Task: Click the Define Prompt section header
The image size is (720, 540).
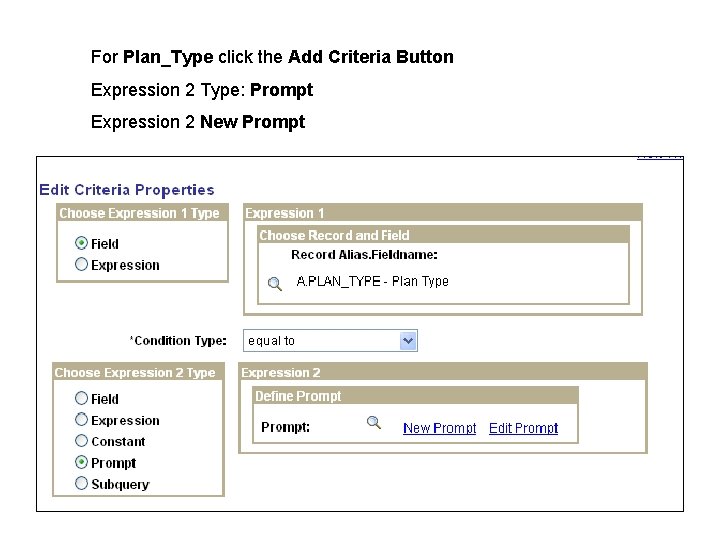Action: (x=298, y=396)
